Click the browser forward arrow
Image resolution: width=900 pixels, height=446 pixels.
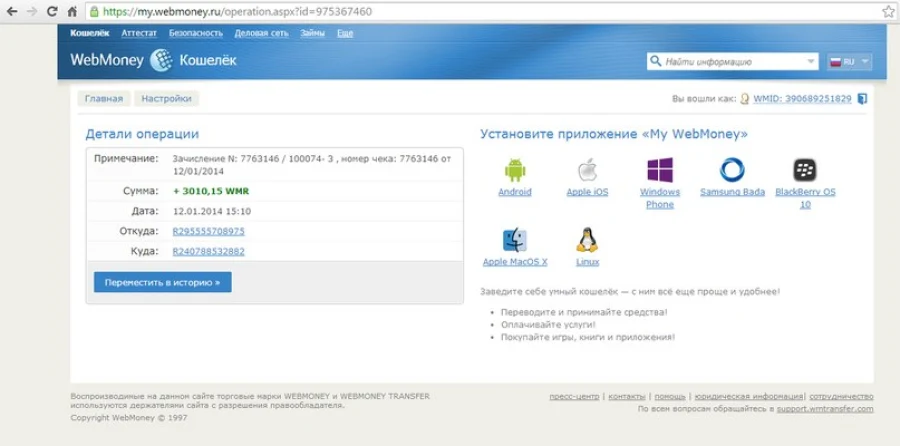(32, 11)
